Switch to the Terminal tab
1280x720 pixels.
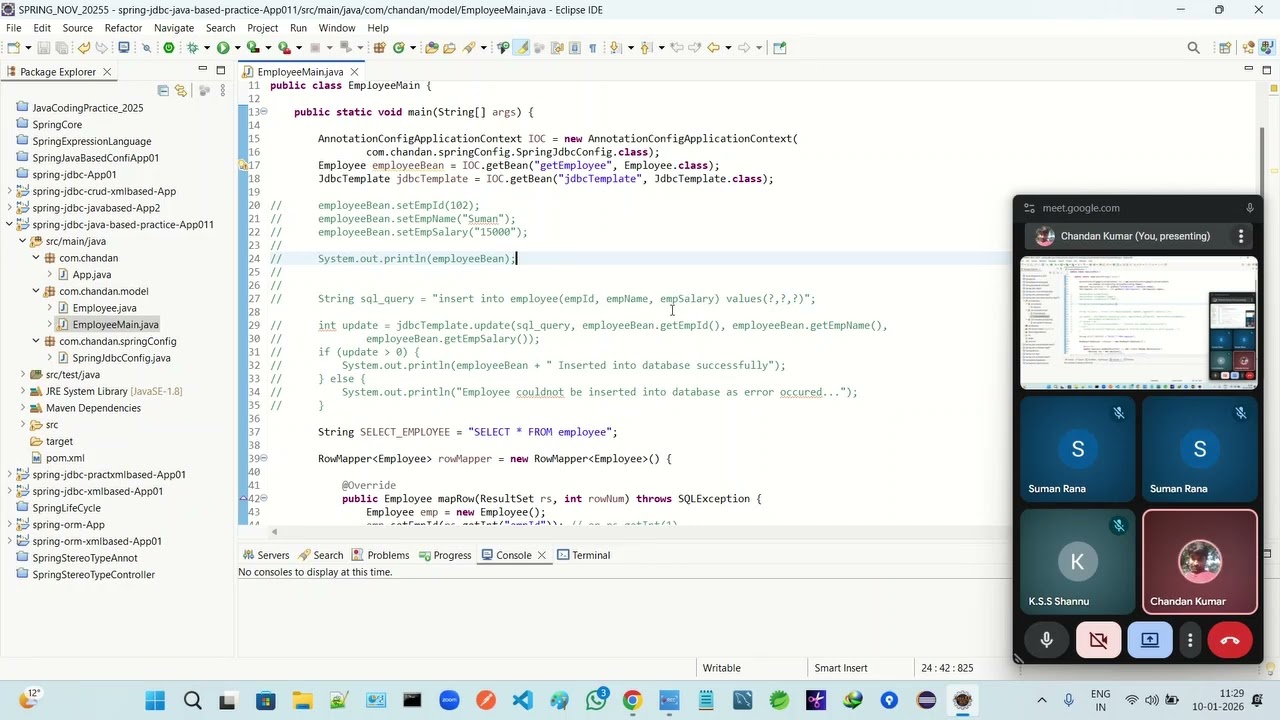pyautogui.click(x=583, y=555)
